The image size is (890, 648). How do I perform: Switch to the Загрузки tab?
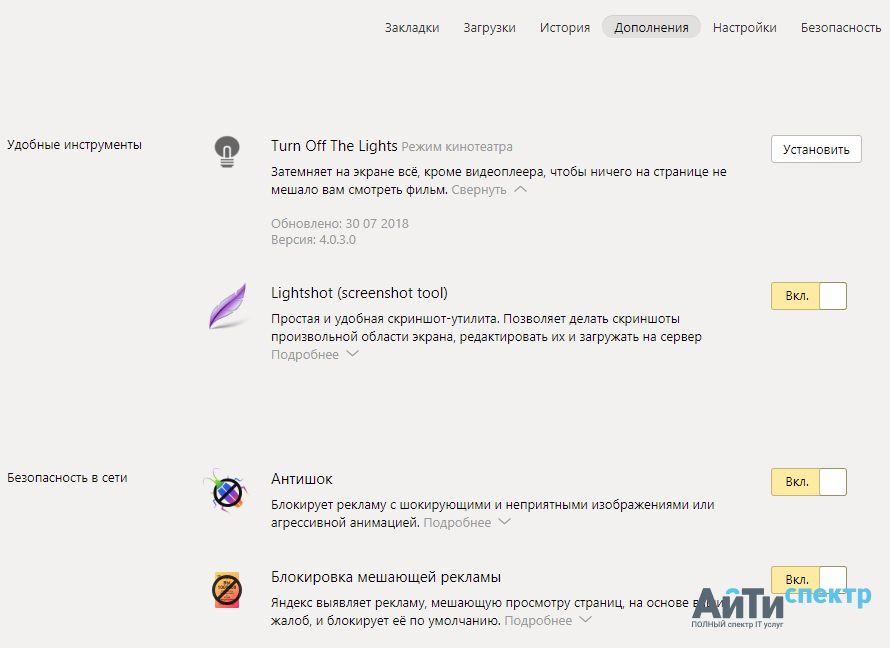489,28
